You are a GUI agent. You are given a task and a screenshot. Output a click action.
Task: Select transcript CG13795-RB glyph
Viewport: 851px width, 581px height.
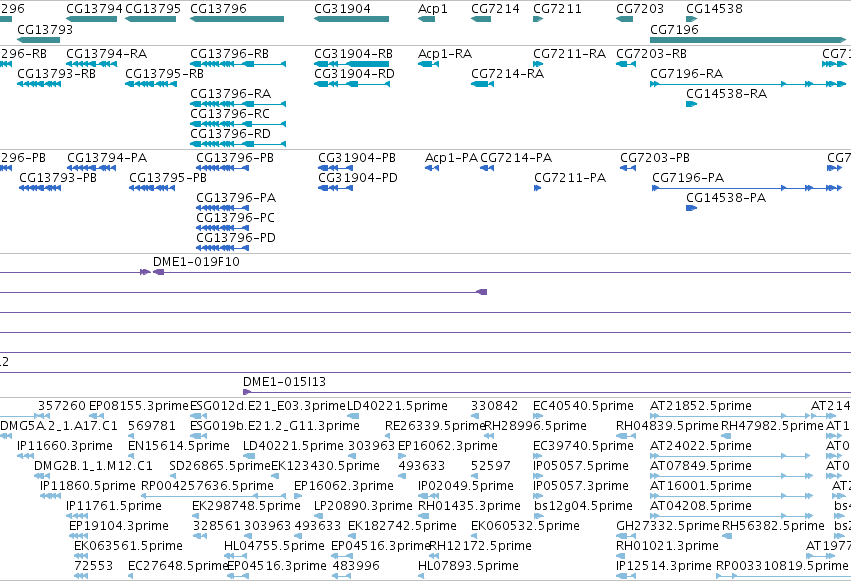click(151, 84)
